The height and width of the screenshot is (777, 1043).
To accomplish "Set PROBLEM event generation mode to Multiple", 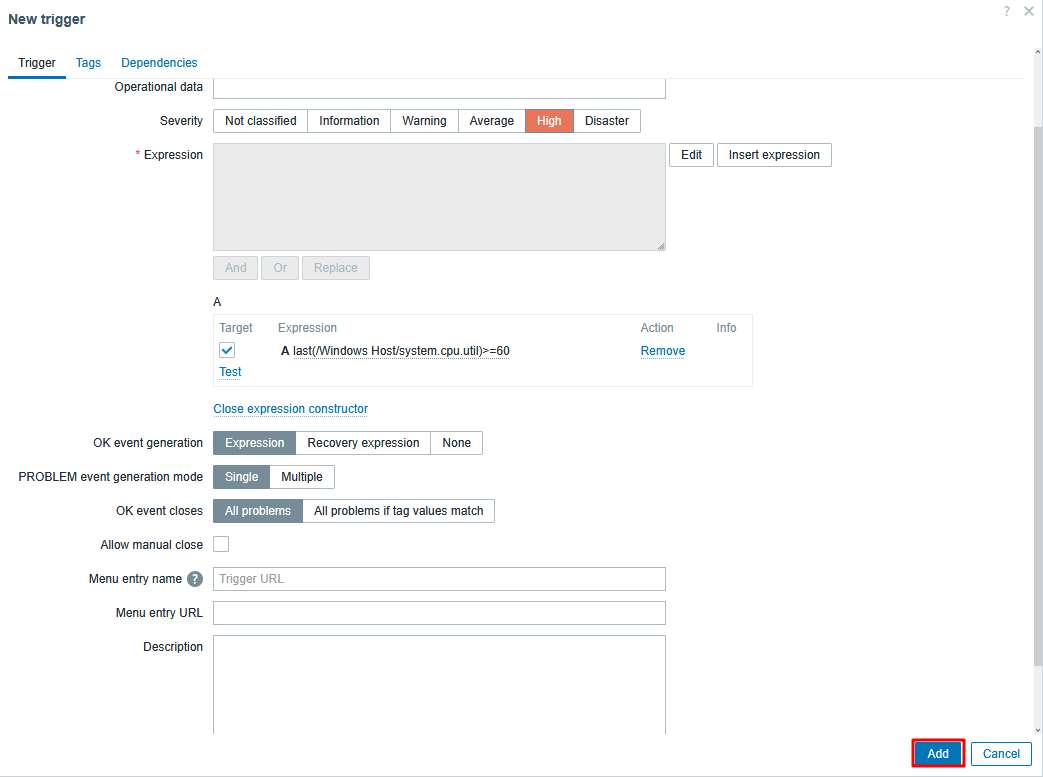I will tap(302, 477).
